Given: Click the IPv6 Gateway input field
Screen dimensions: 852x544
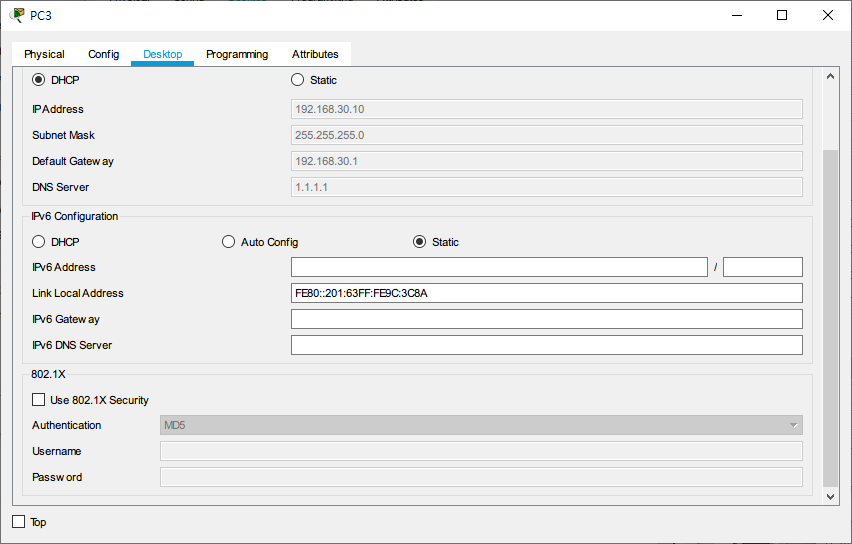Looking at the screenshot, I should (546, 319).
